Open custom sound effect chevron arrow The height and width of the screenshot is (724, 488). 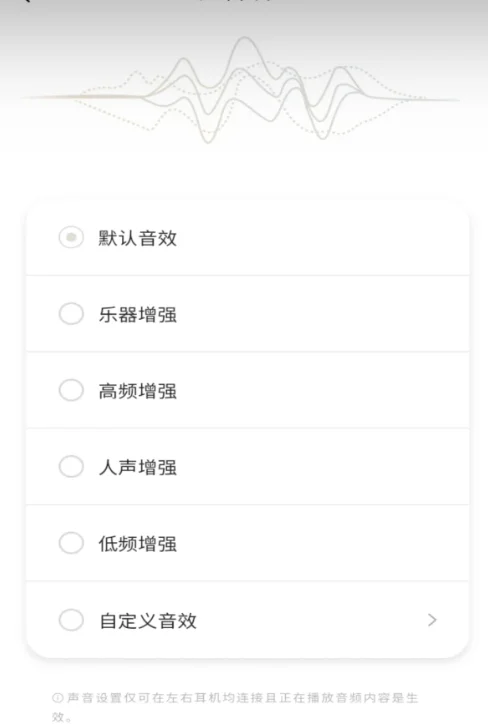[432, 620]
